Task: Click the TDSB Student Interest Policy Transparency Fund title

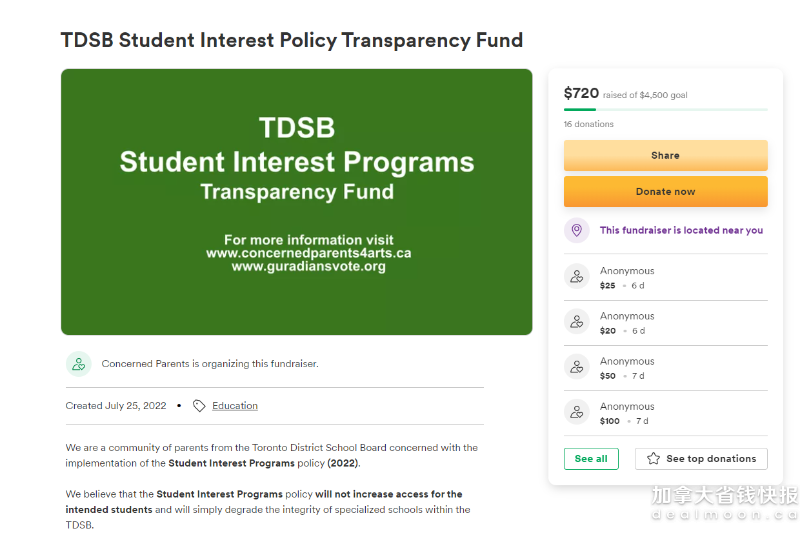Action: pos(292,40)
